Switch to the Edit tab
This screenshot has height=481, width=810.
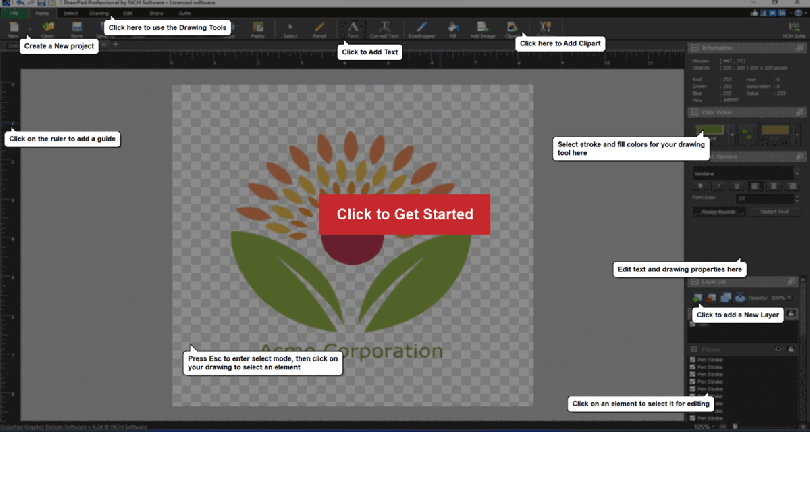point(128,13)
